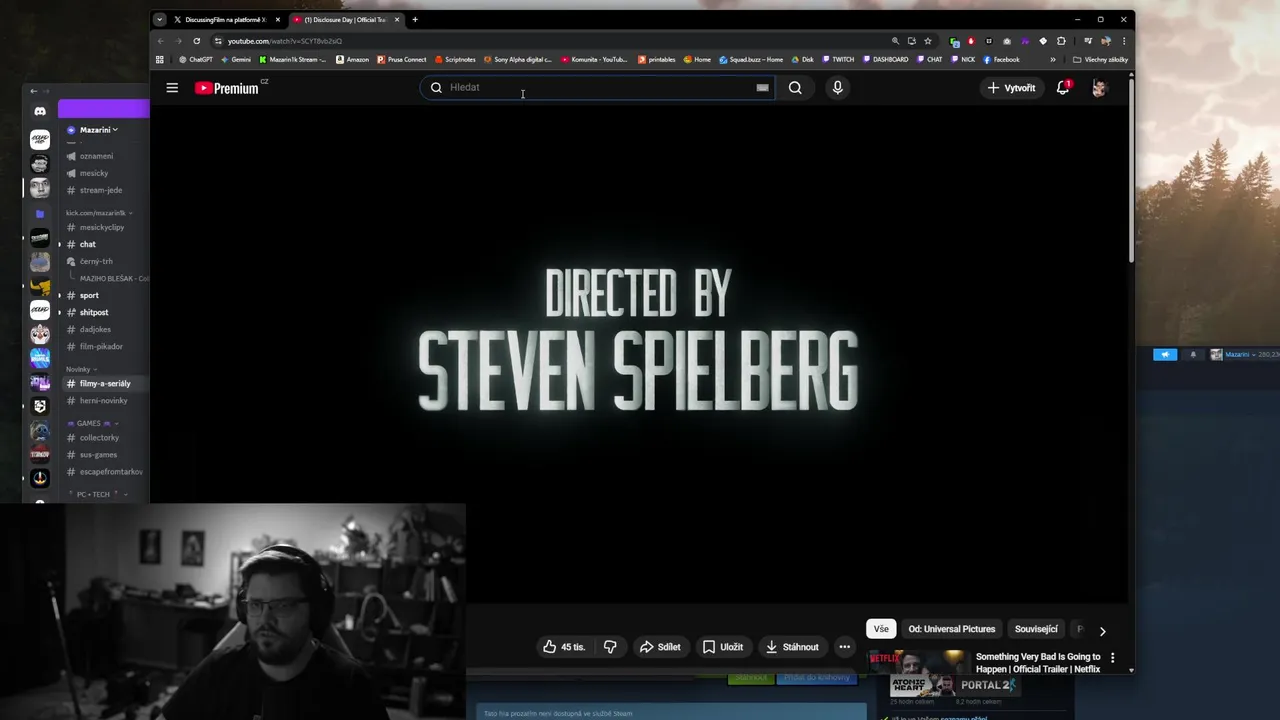The height and width of the screenshot is (720, 1280).
Task: Open the herni-novinky Discord channel
Action: click(103, 401)
